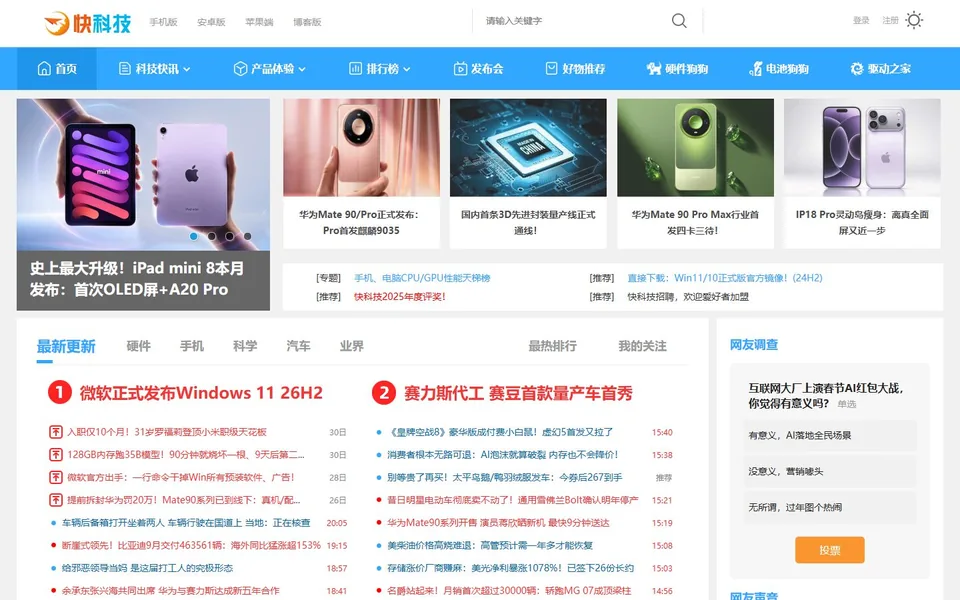Open the 苹果端 header link
Viewport: 960px width, 600px height.
click(259, 22)
